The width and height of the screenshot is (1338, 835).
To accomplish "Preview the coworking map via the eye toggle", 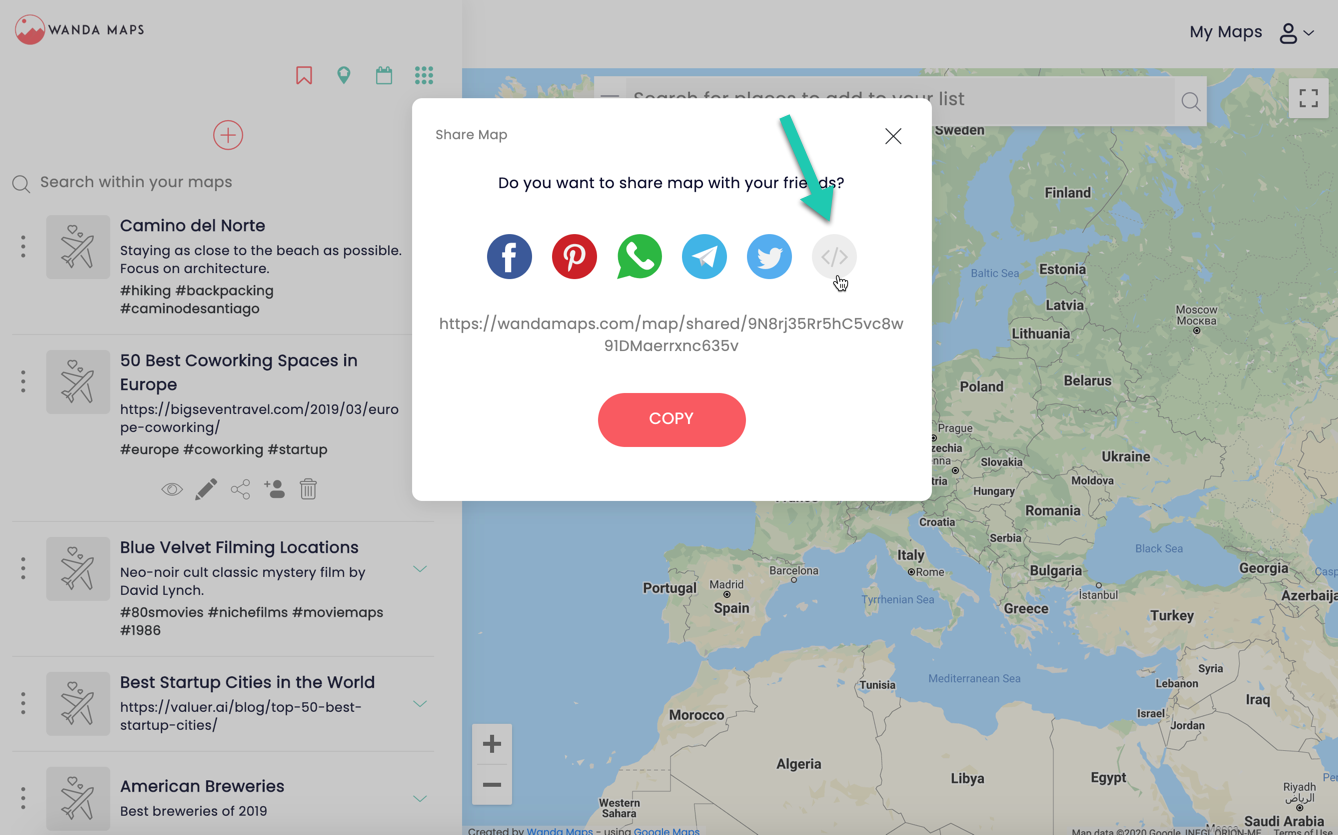I will click(x=172, y=489).
